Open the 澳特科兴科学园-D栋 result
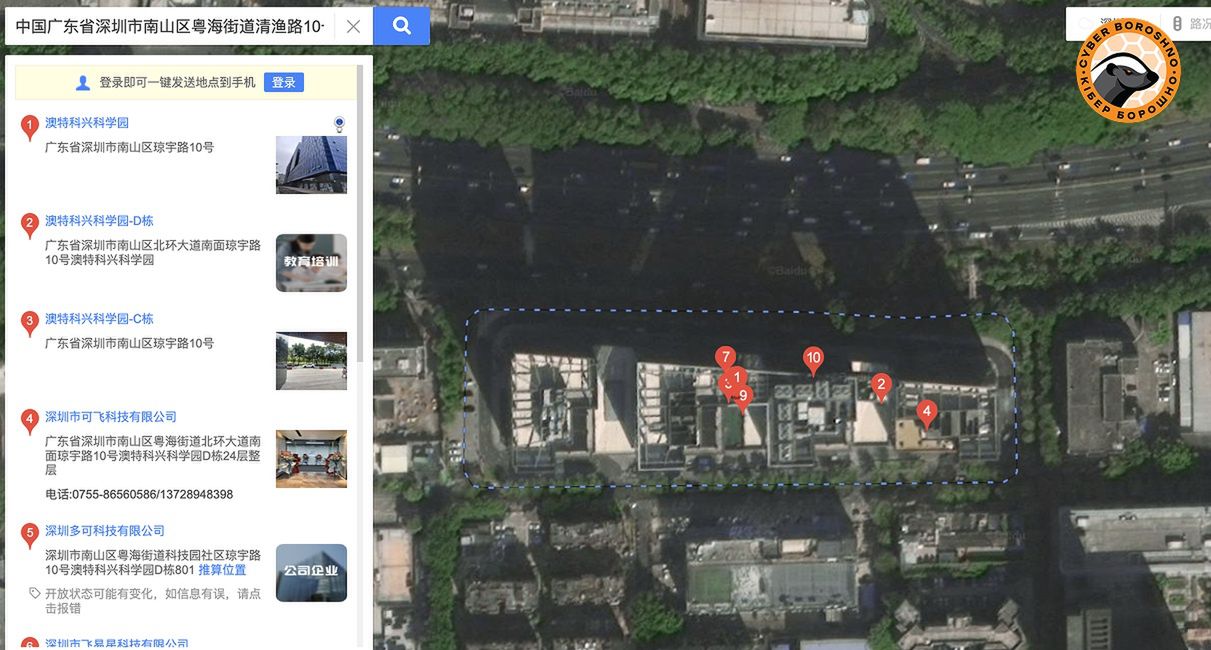The width and height of the screenshot is (1211, 650). coord(99,221)
